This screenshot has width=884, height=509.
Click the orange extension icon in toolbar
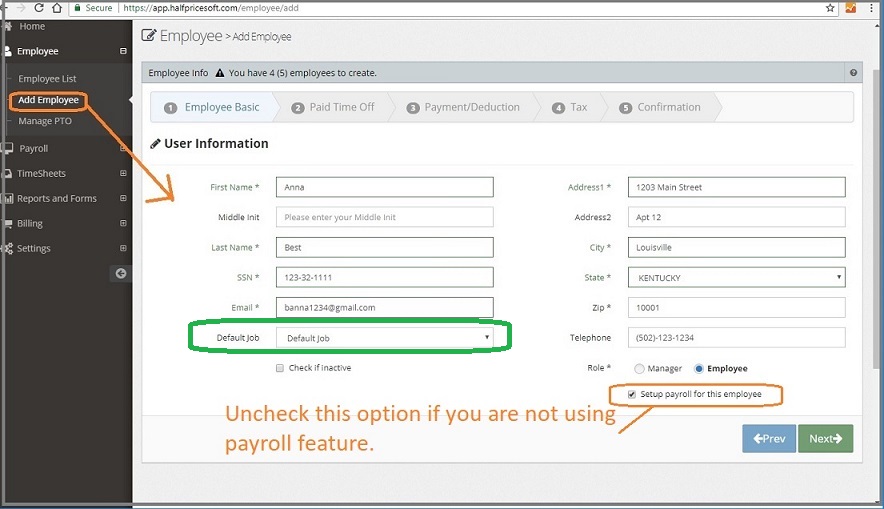tap(851, 8)
